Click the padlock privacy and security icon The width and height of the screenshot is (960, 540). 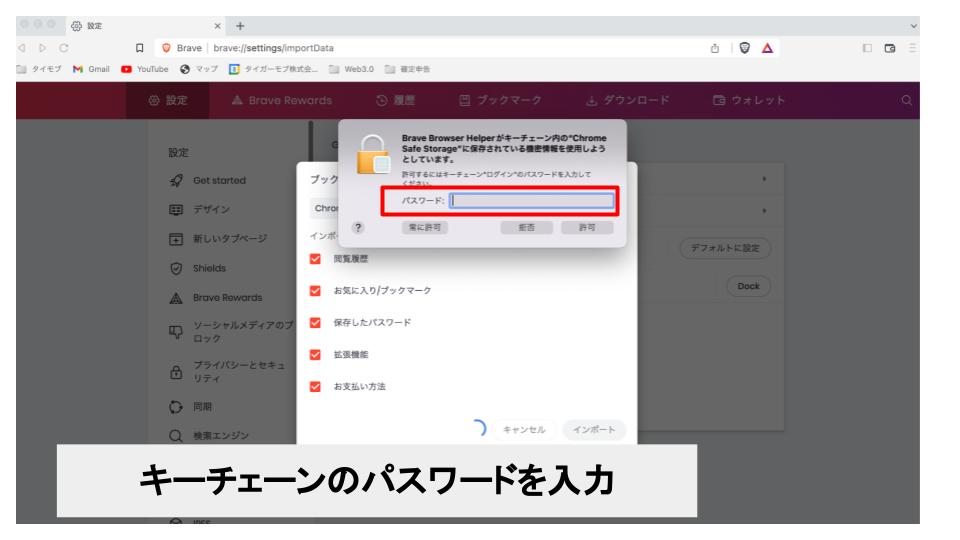click(176, 372)
